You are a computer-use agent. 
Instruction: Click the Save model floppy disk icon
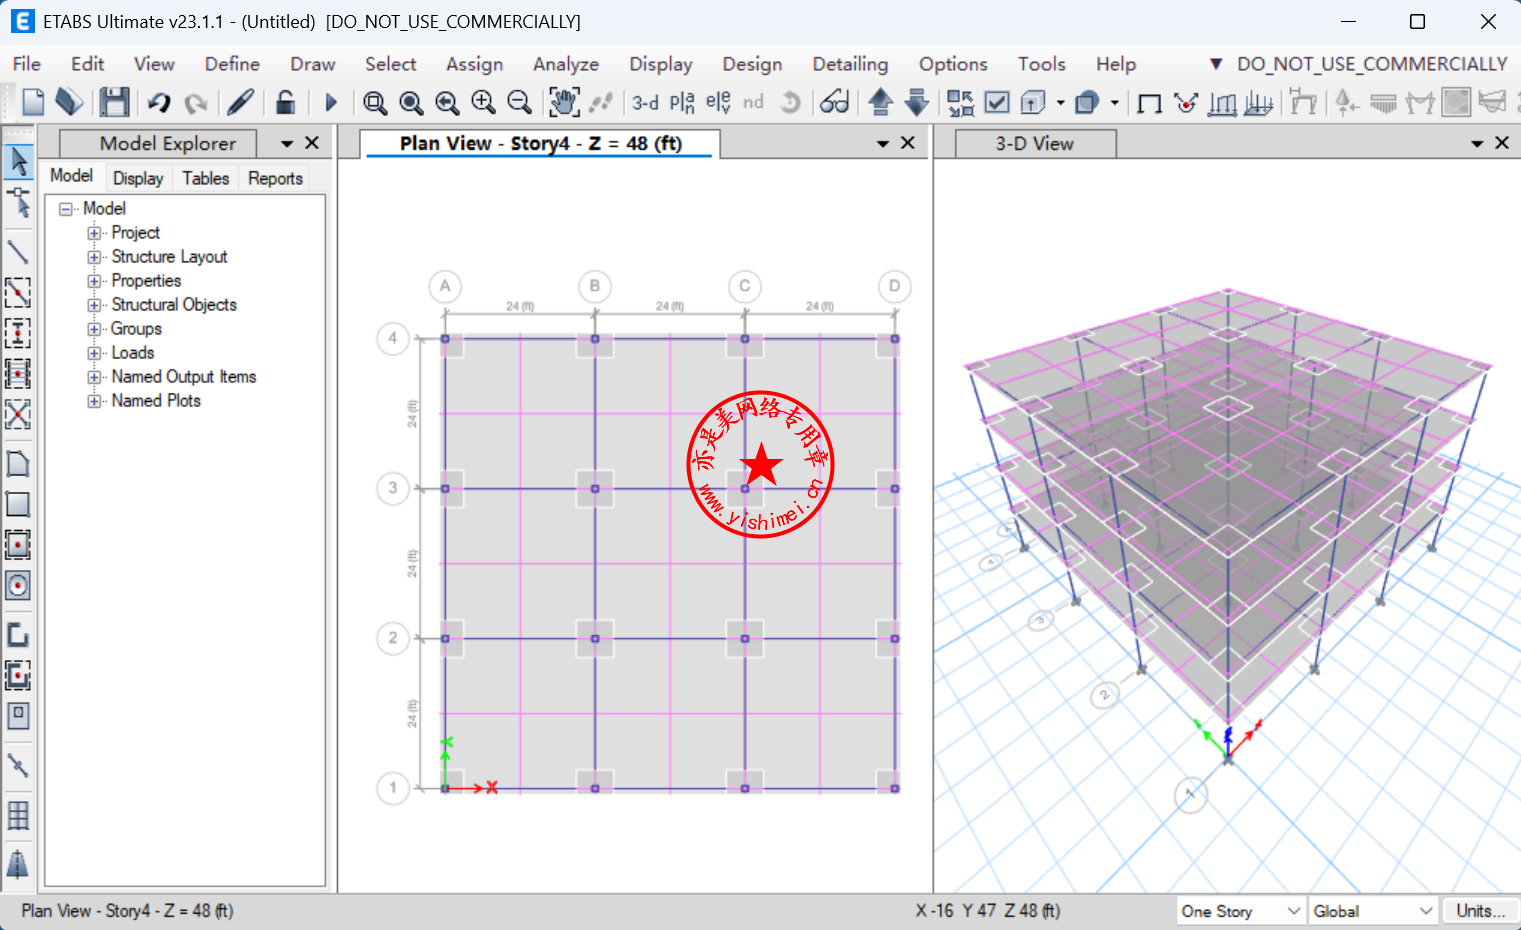tap(114, 102)
